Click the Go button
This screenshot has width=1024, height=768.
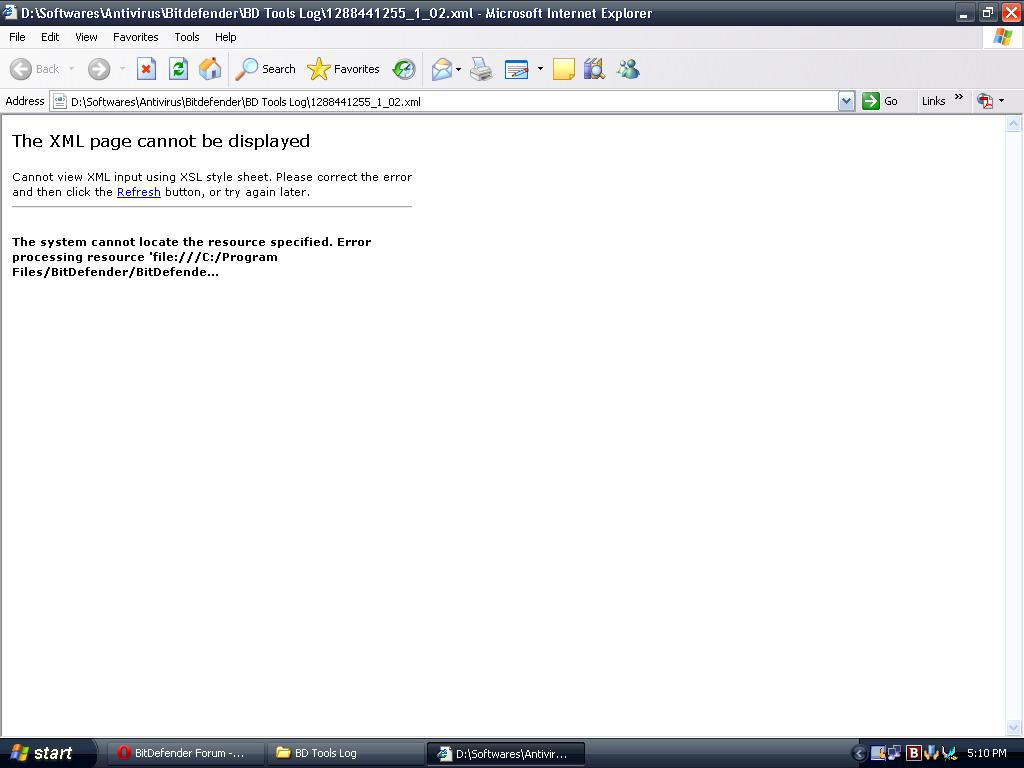pyautogui.click(x=881, y=101)
